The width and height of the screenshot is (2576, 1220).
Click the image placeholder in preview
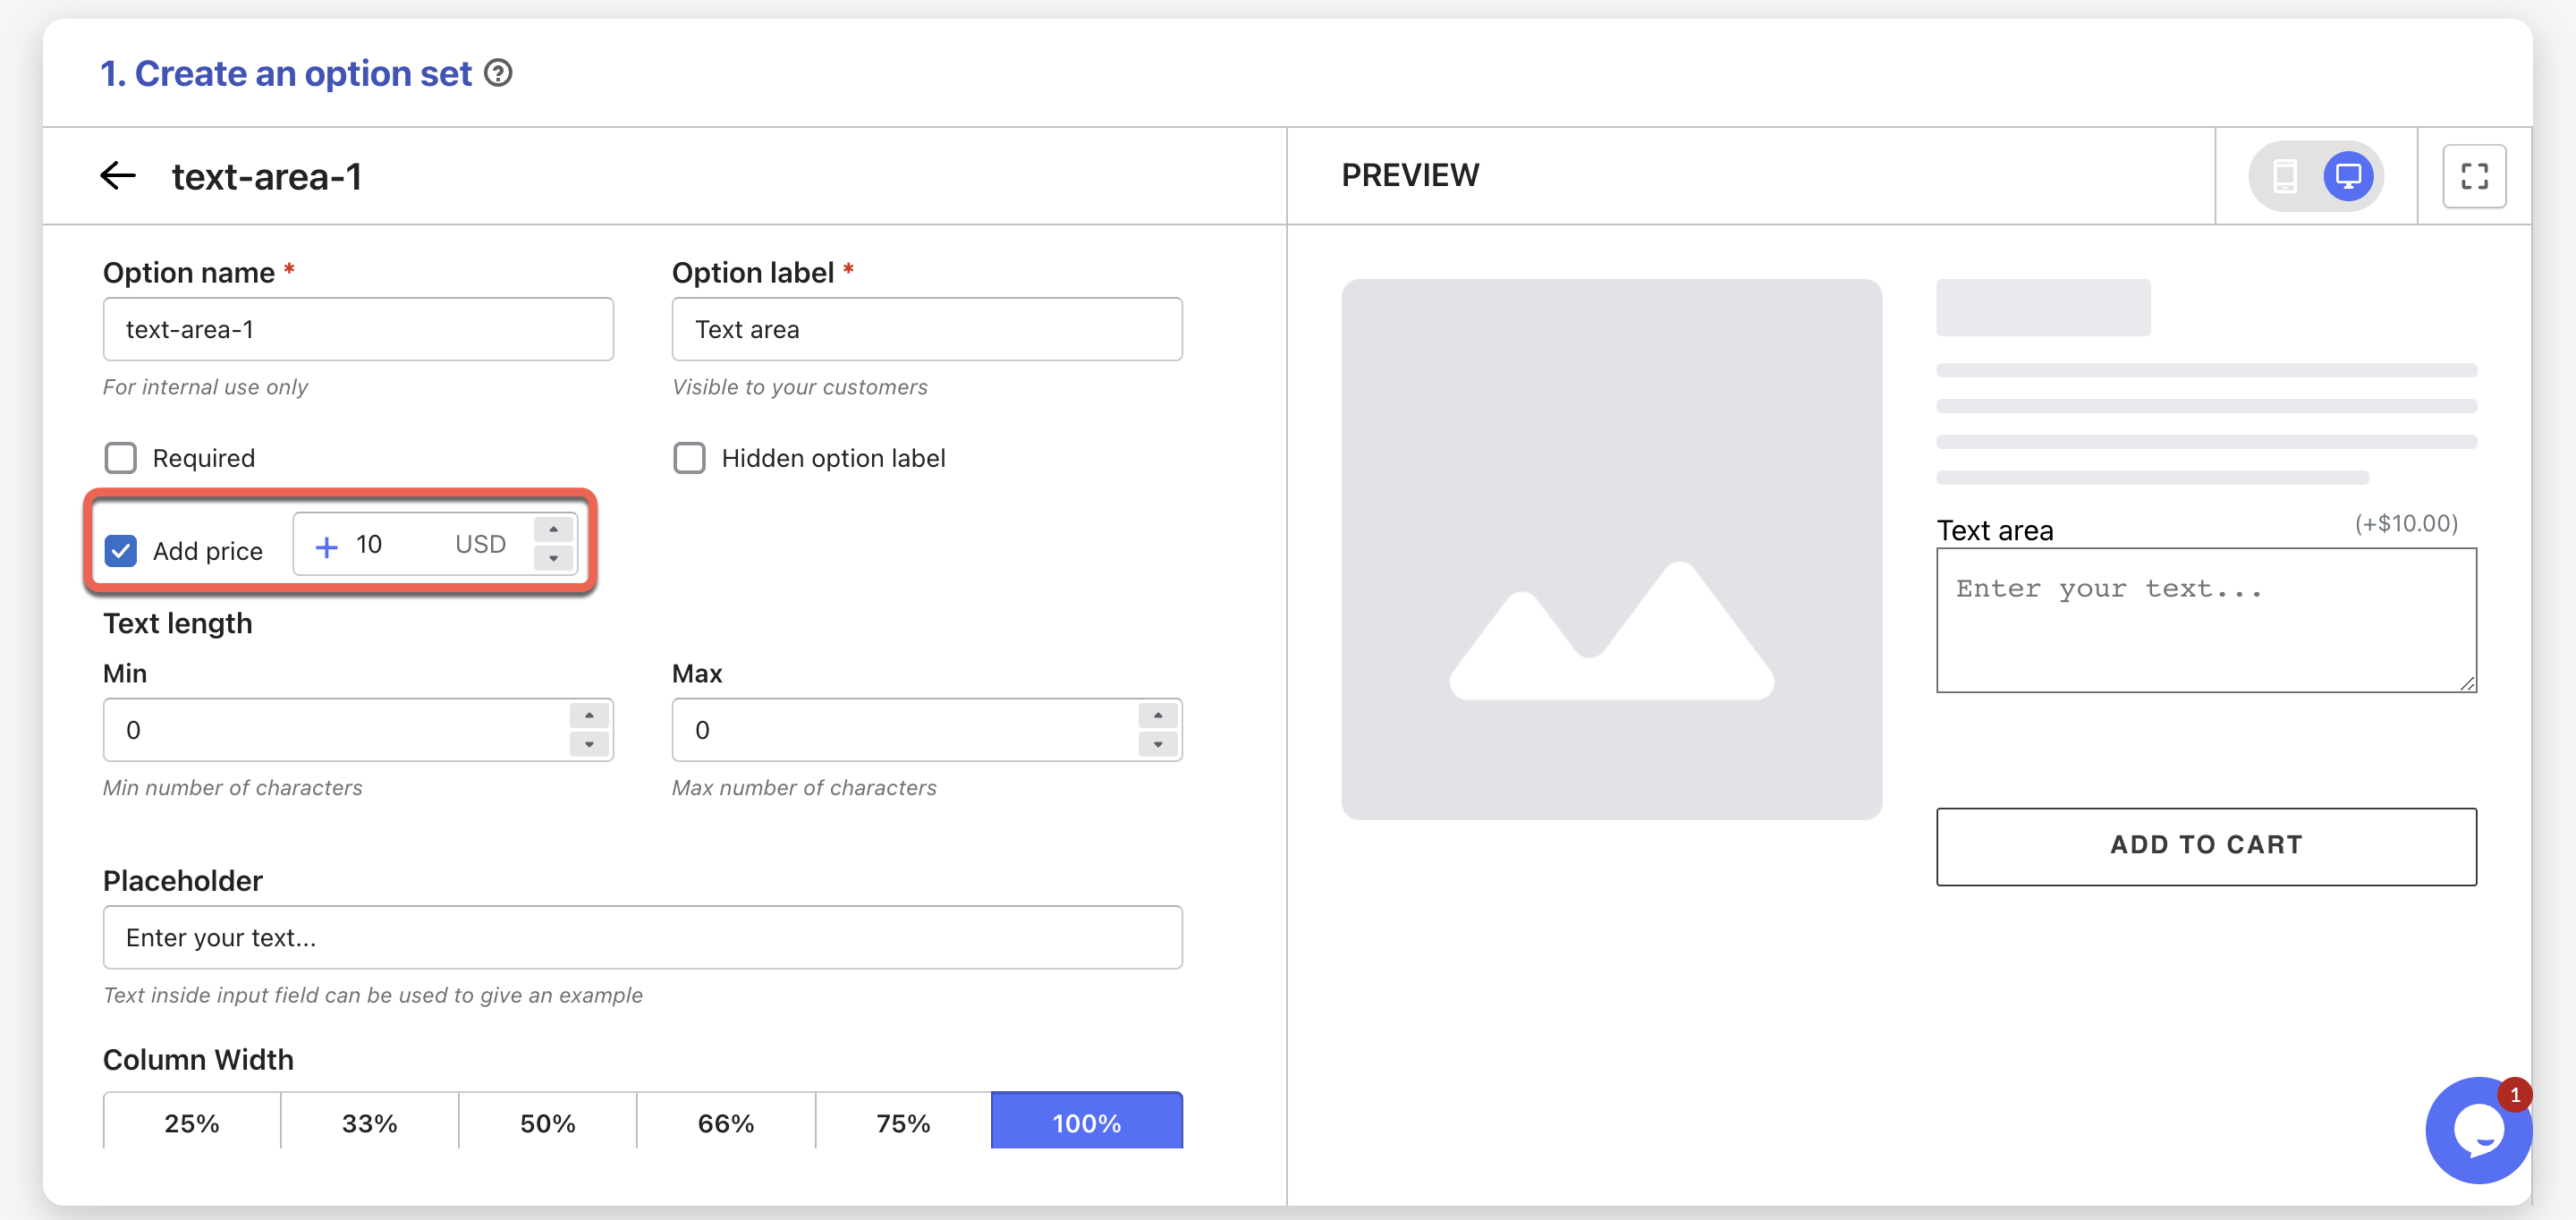pos(1611,549)
